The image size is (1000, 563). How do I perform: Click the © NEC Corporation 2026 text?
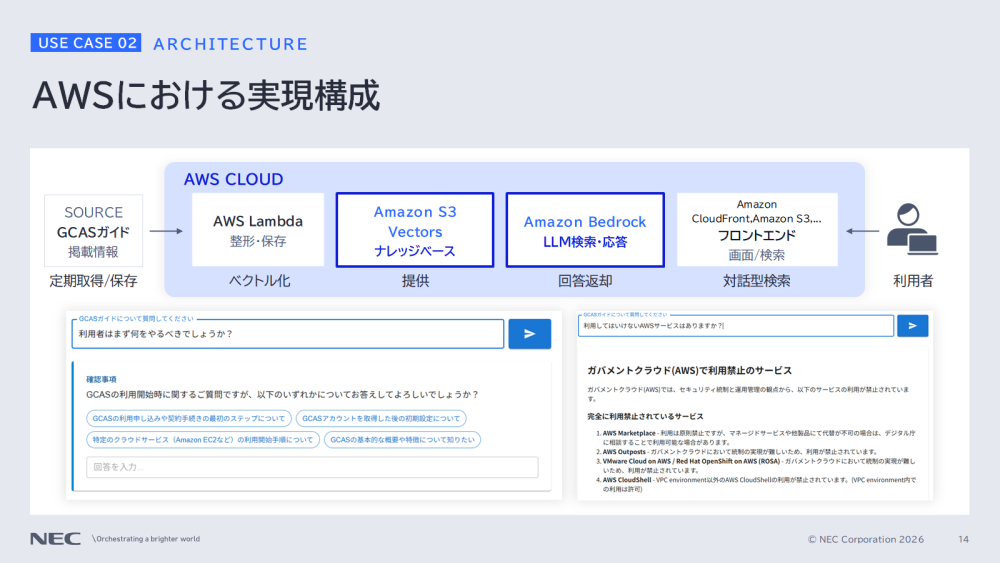866,539
